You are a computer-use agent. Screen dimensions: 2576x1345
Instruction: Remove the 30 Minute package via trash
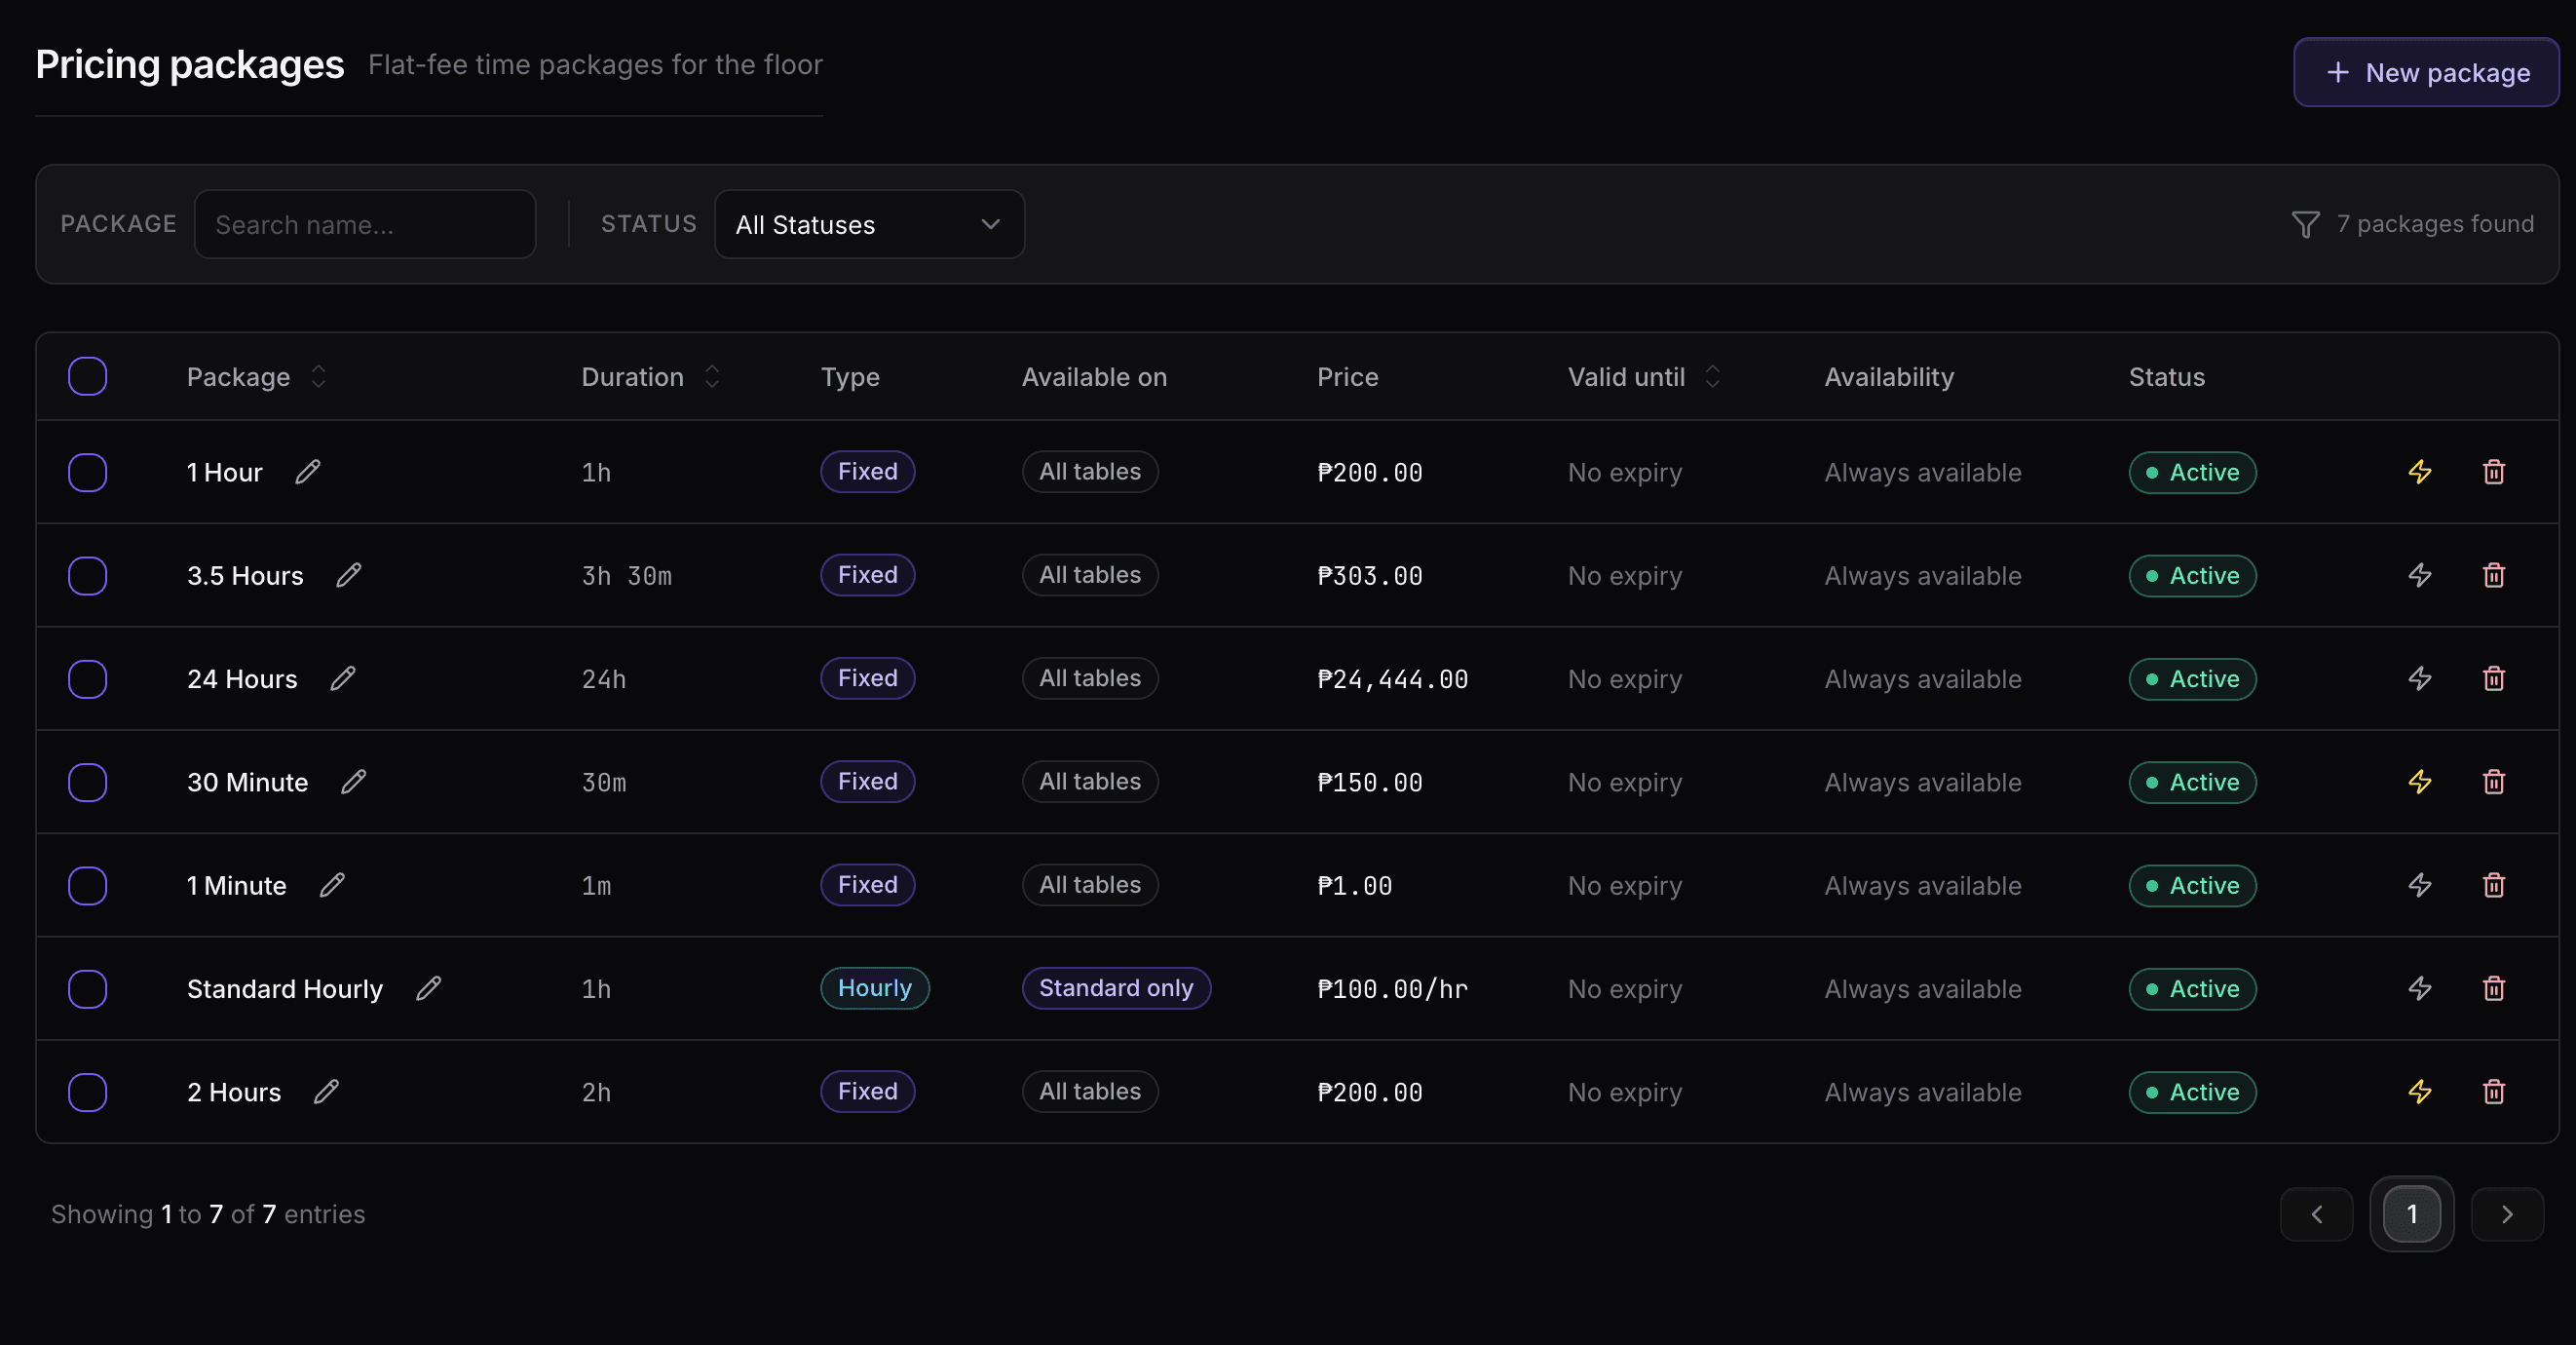(2494, 782)
